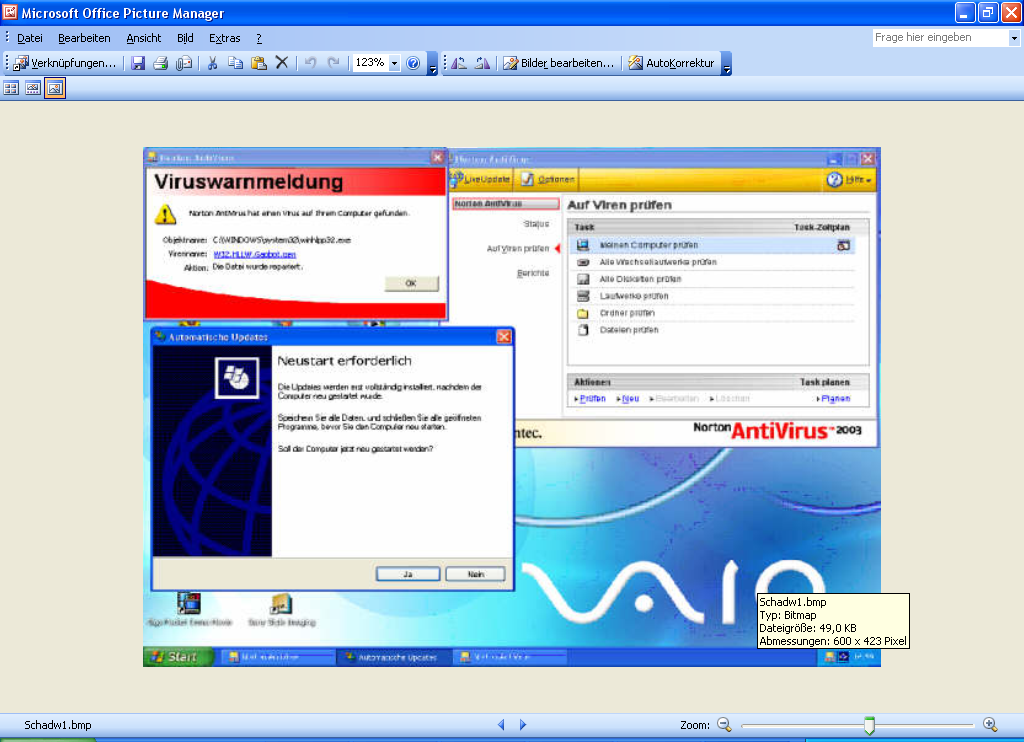Screen dimensions: 1024x742
Task: Open the help question box dropdown
Action: (x=1014, y=38)
